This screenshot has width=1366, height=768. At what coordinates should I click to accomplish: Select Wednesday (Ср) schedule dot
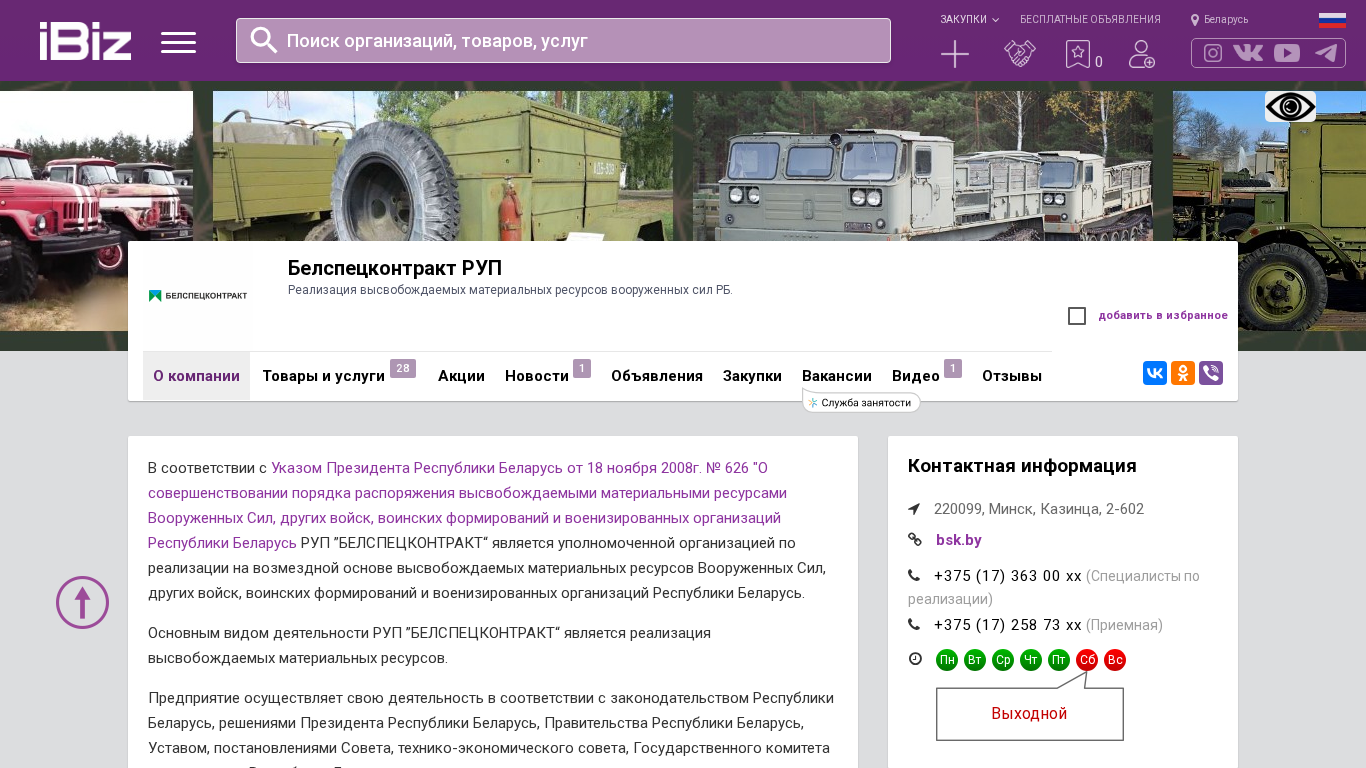click(x=1003, y=660)
